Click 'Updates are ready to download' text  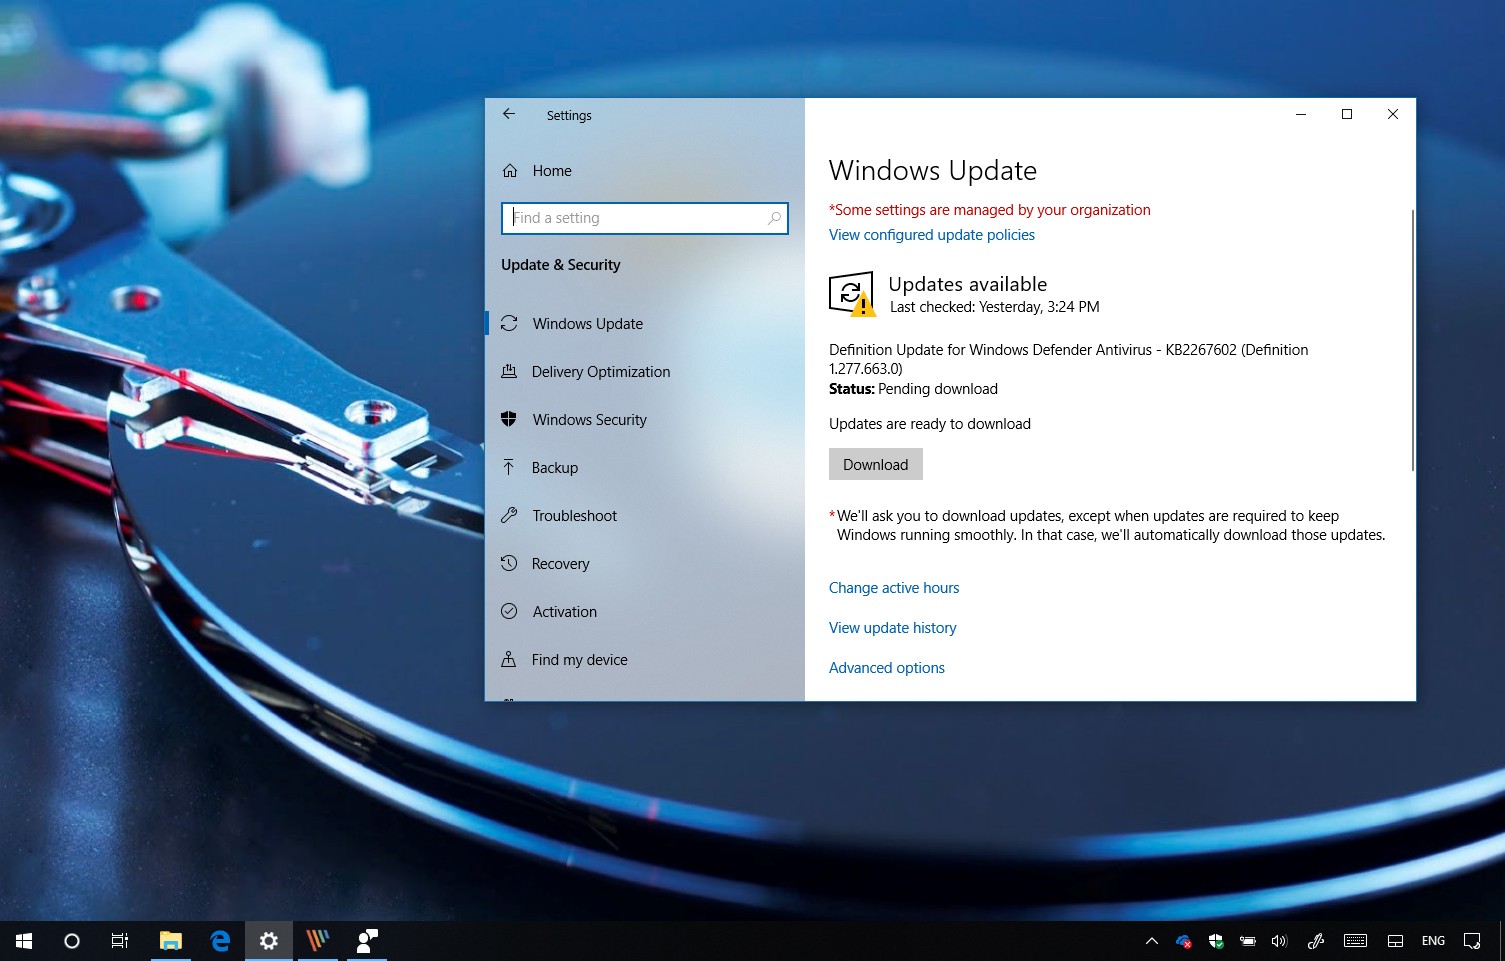930,424
